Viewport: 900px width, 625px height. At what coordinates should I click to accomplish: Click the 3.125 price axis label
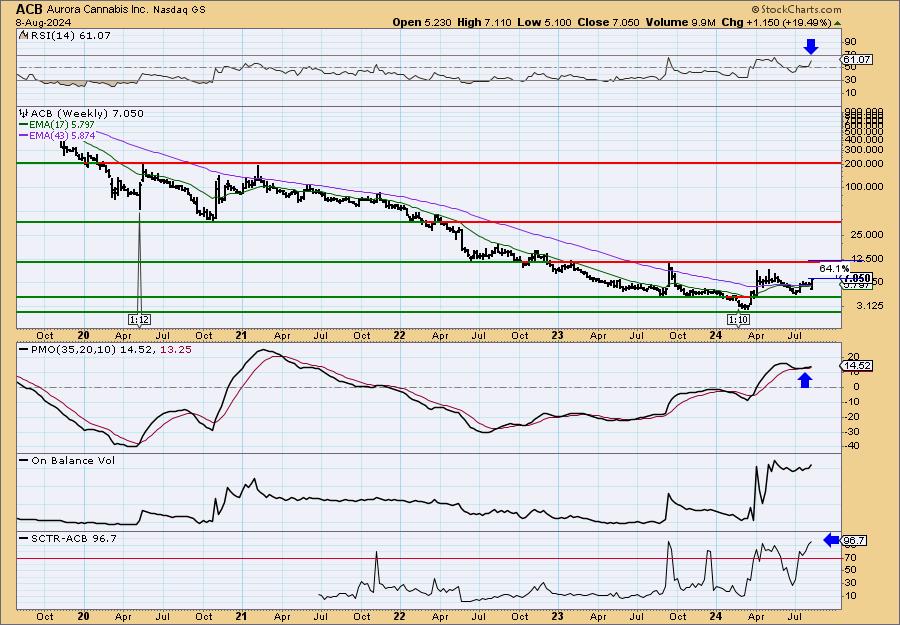point(871,306)
